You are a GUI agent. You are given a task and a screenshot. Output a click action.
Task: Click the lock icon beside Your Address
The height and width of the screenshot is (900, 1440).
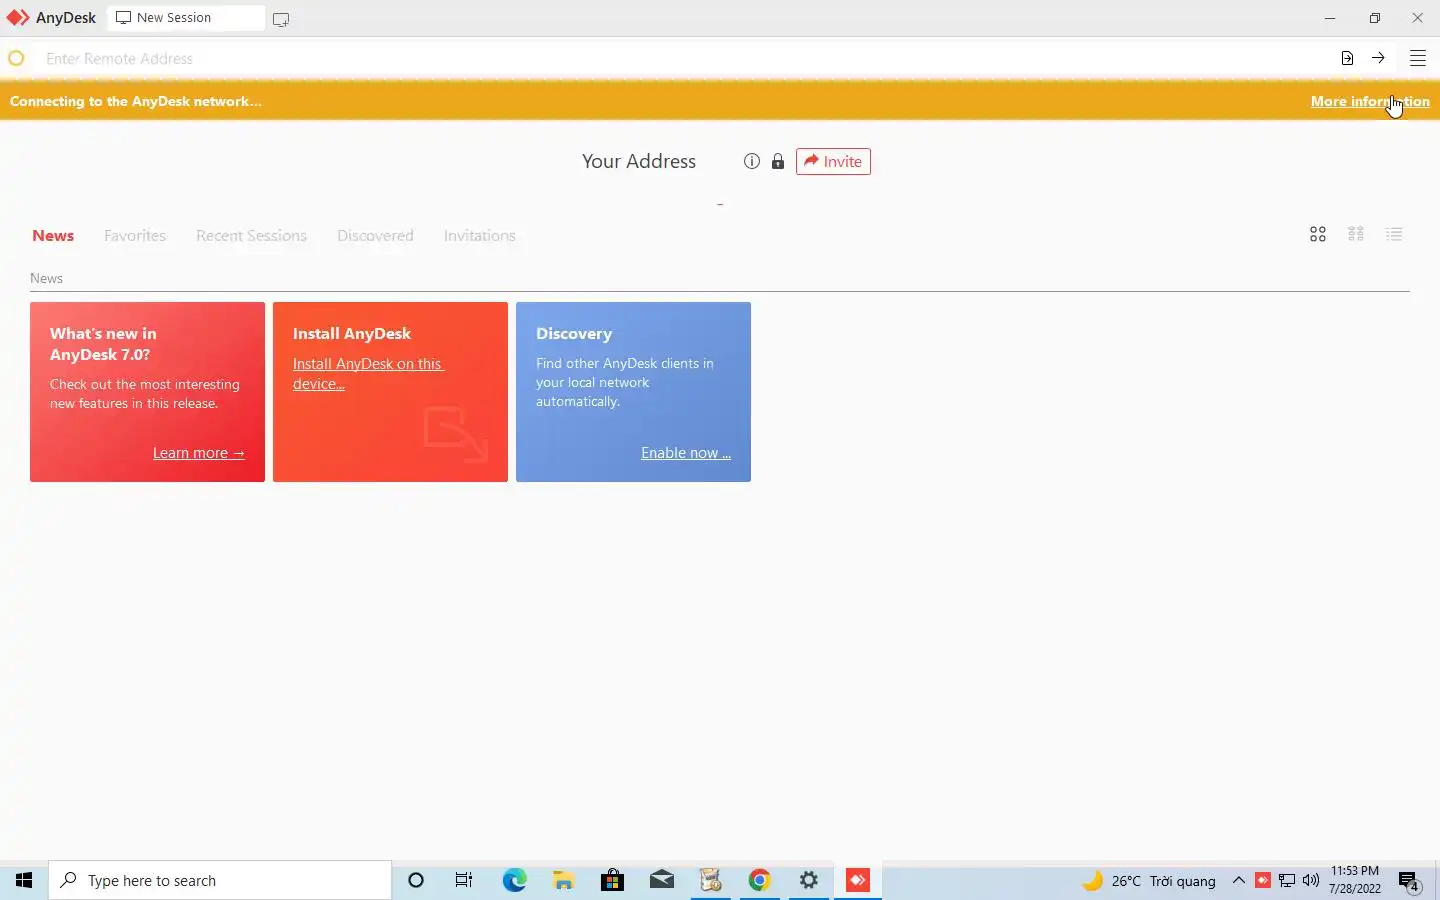(778, 161)
